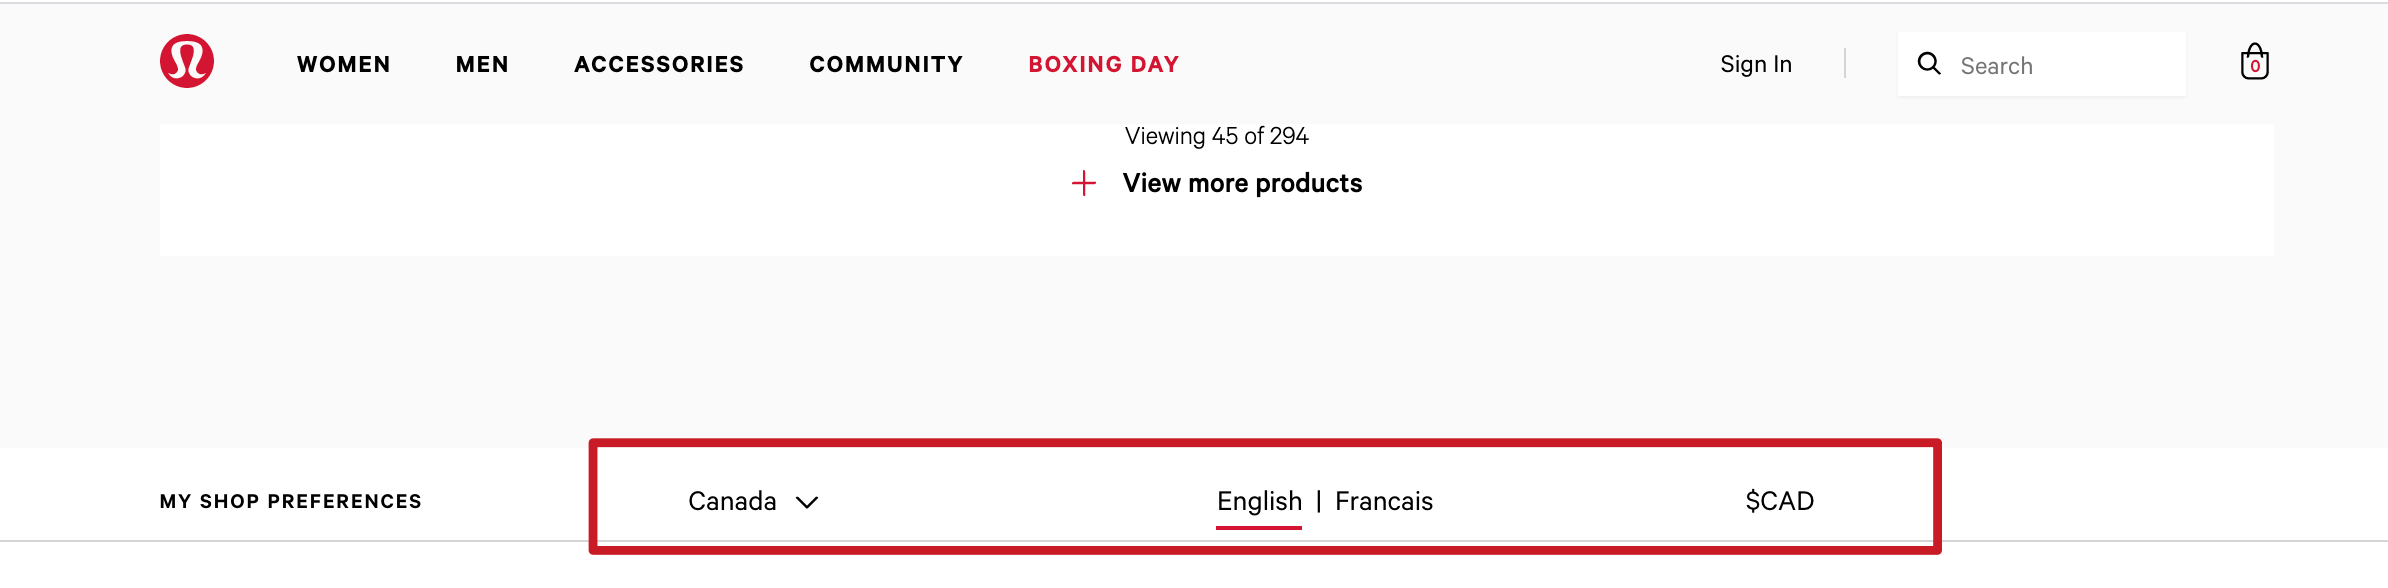Image resolution: width=2388 pixels, height=588 pixels.
Task: Open the COMMUNITY menu
Action: (x=886, y=64)
